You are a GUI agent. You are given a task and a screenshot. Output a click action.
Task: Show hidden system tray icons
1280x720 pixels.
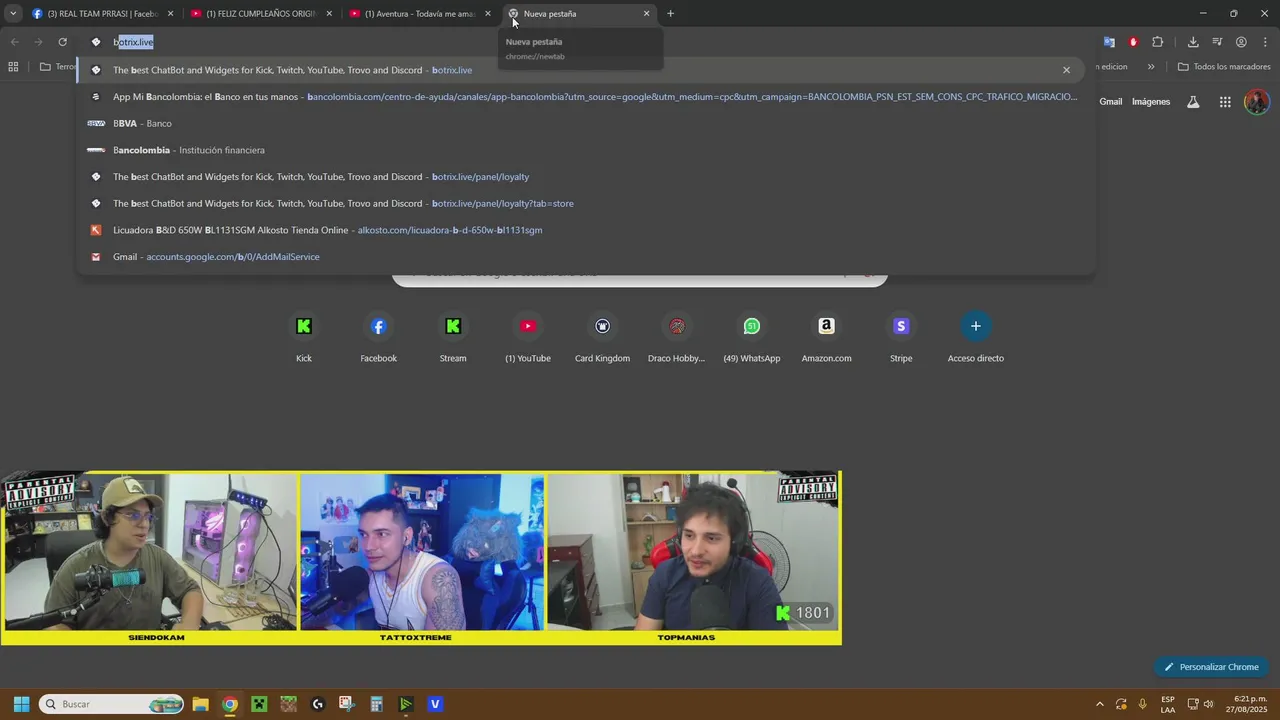click(1100, 704)
